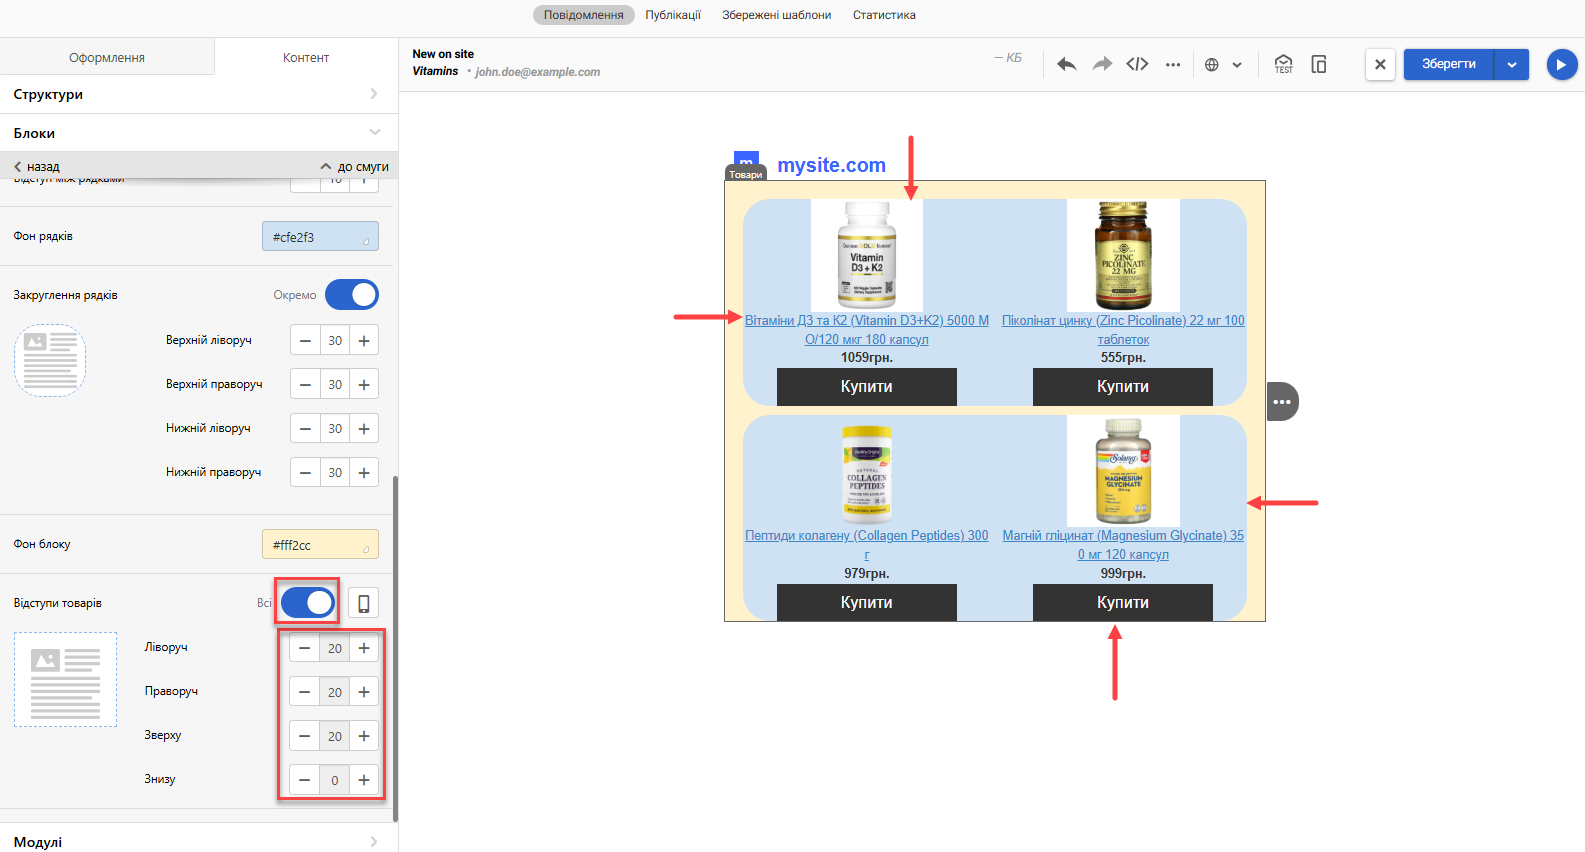The image size is (1585, 852).
Task: Click the до смуги navigation link
Action: coord(355,167)
